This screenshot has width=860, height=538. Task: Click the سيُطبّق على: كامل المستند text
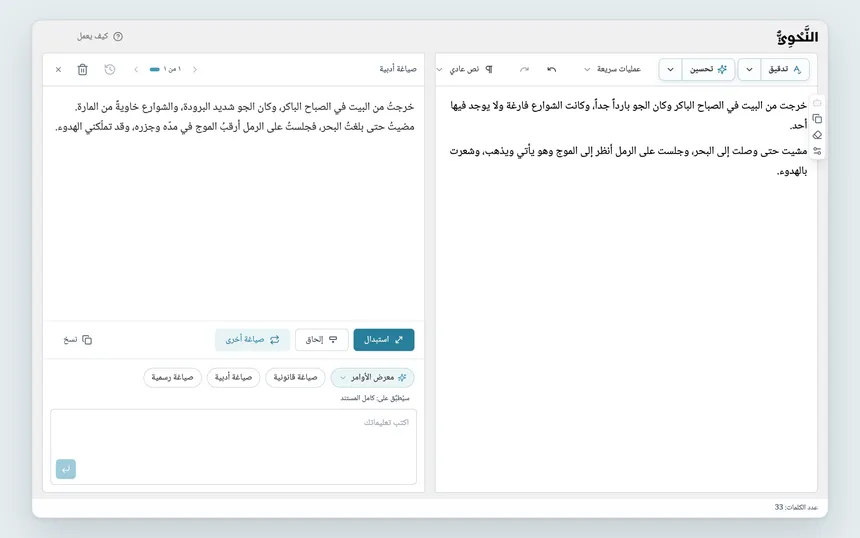click(375, 398)
